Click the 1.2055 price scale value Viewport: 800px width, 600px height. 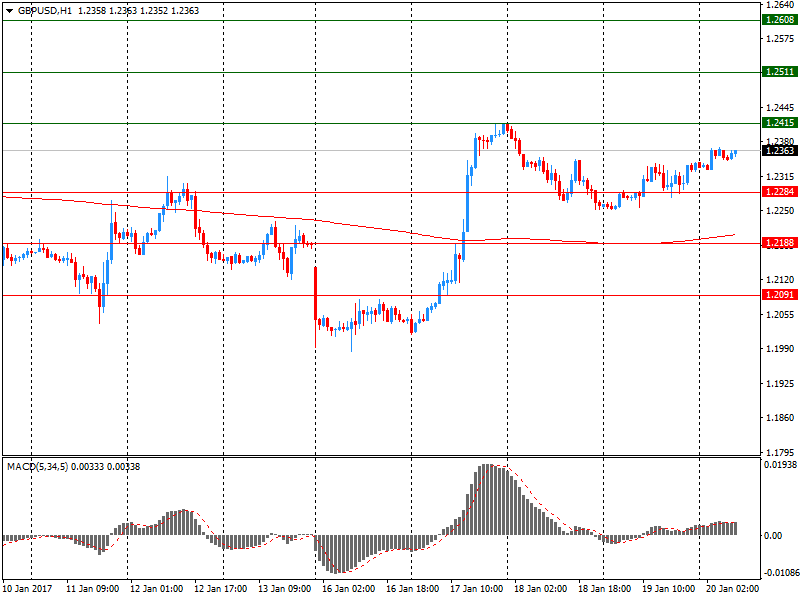[x=780, y=314]
